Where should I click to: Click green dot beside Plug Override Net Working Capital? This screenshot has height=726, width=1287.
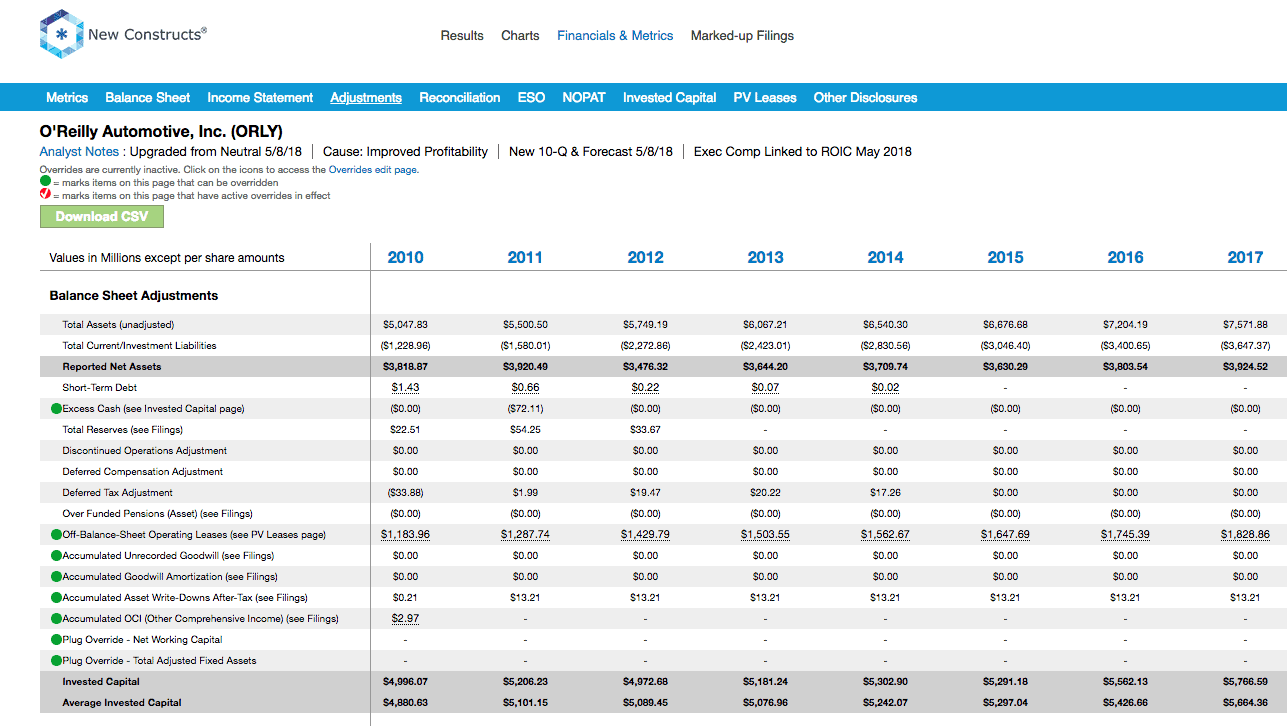tap(56, 639)
